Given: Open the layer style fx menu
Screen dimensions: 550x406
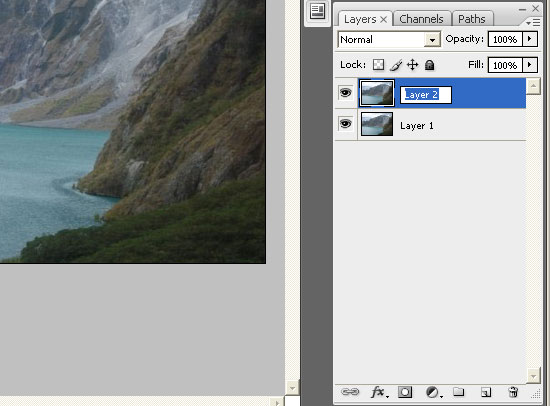Looking at the screenshot, I should [x=380, y=392].
